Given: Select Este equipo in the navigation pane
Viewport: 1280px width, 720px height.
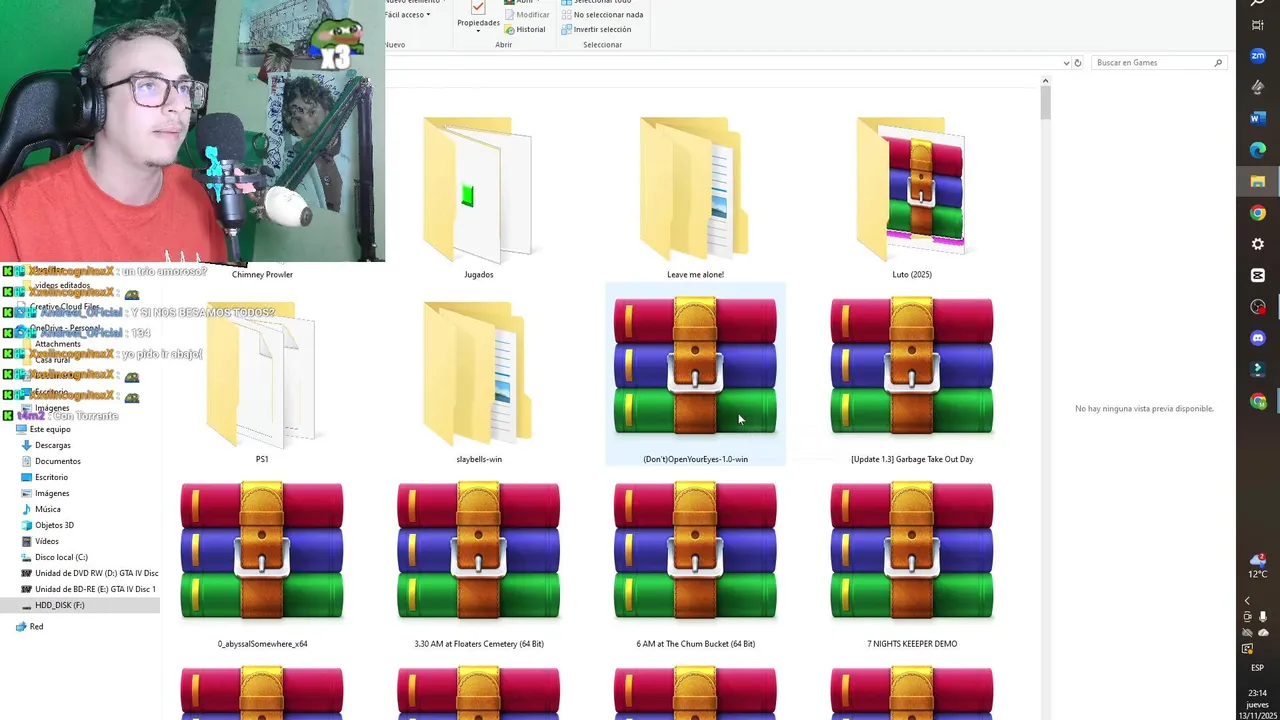Looking at the screenshot, I should (50, 429).
